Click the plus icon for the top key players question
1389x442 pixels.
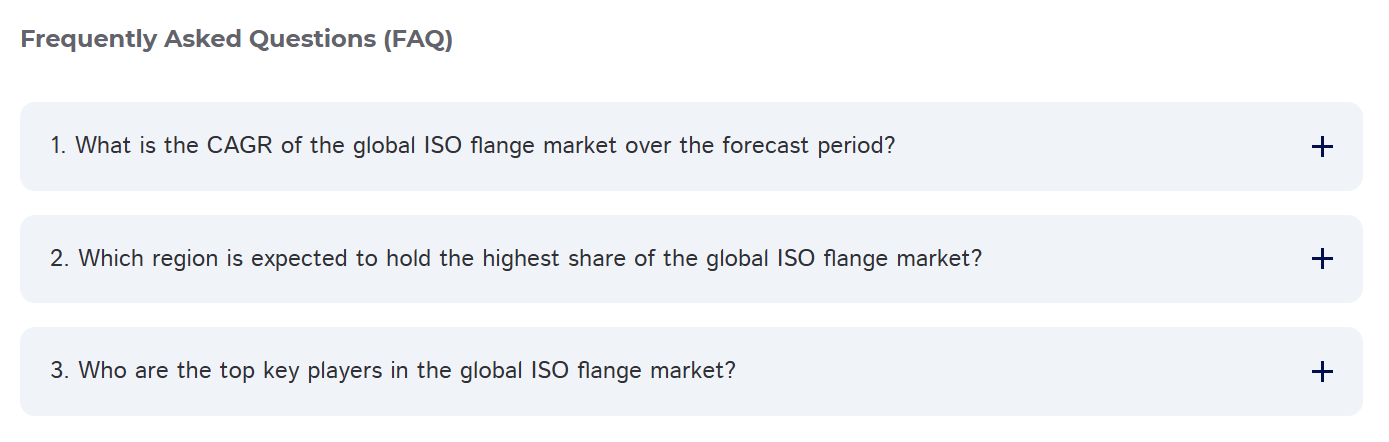(x=1321, y=372)
